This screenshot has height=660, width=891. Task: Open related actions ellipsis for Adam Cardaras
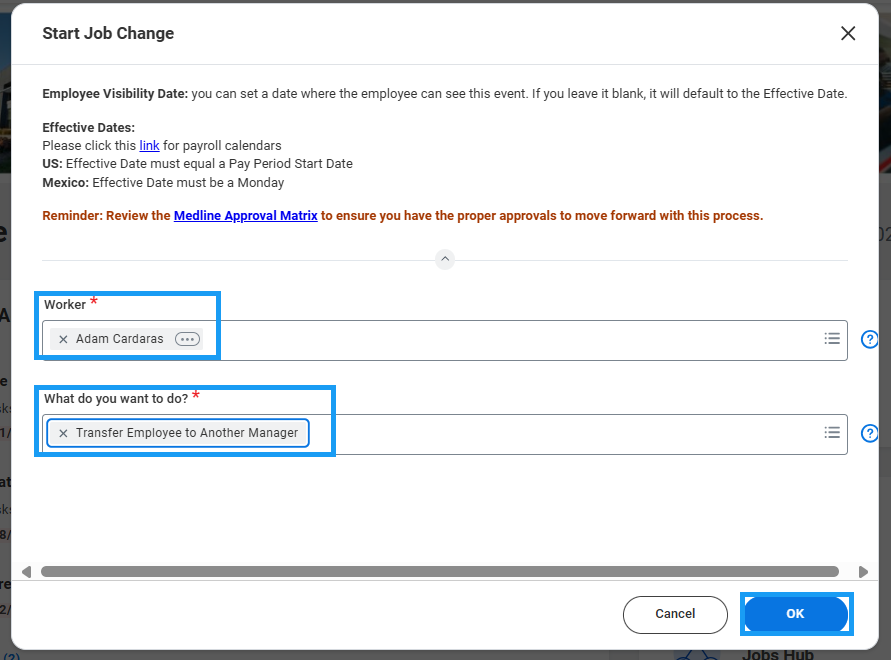[x=187, y=339]
